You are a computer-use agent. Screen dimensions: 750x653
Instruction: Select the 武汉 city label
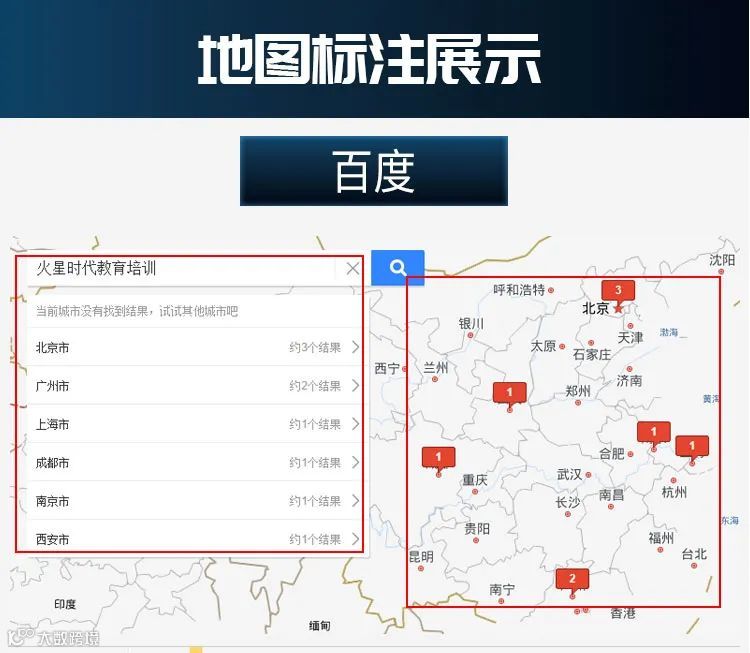tap(569, 475)
